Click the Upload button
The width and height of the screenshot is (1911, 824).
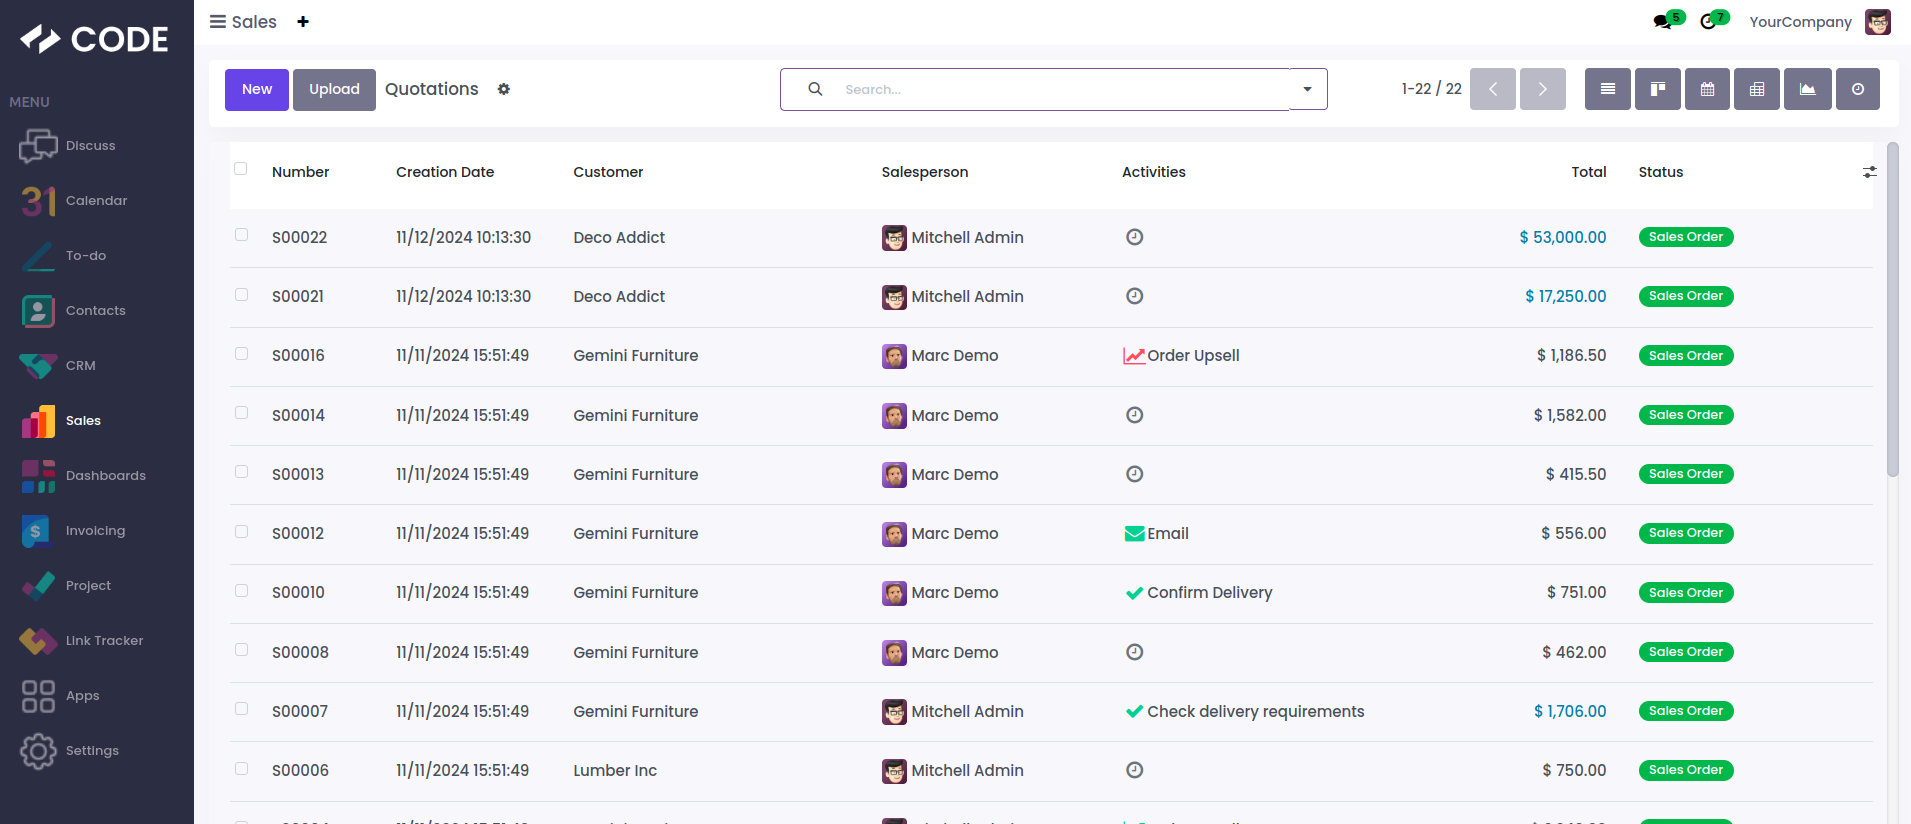pos(334,89)
